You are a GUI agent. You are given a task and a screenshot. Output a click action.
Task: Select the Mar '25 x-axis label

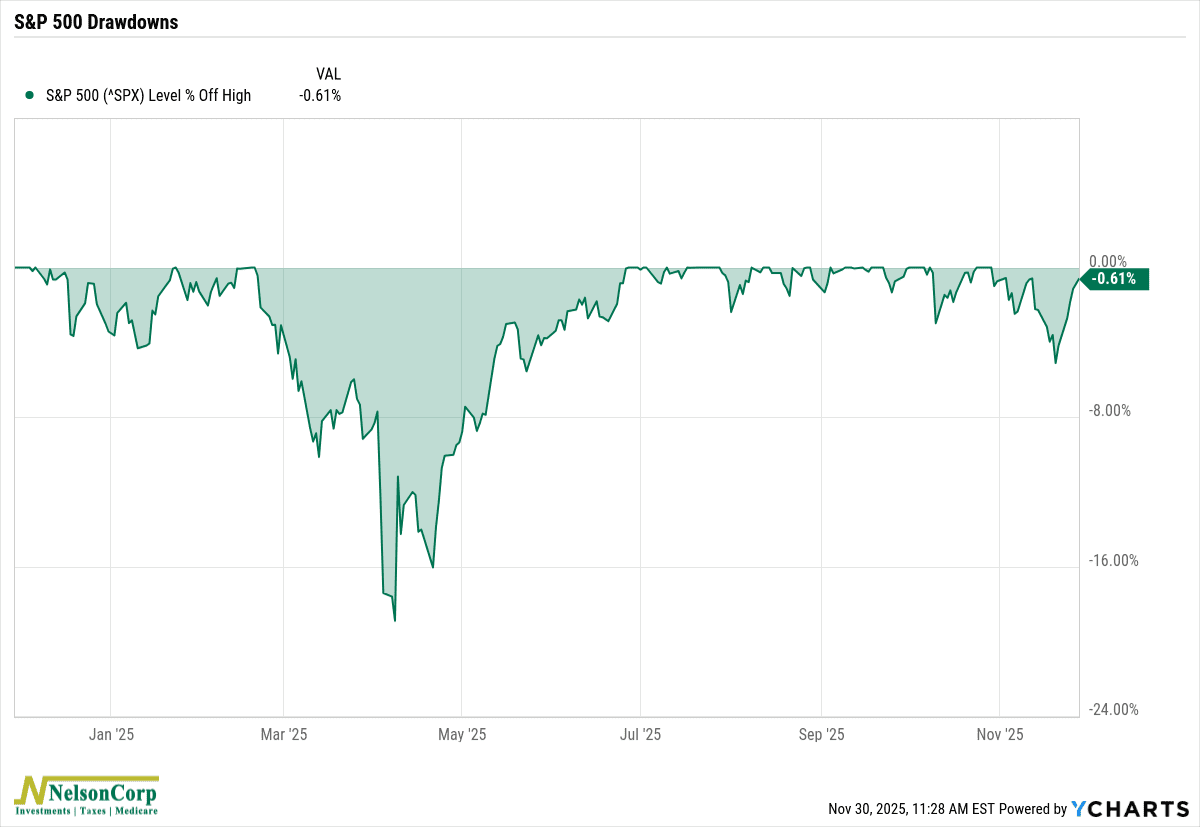(x=284, y=735)
